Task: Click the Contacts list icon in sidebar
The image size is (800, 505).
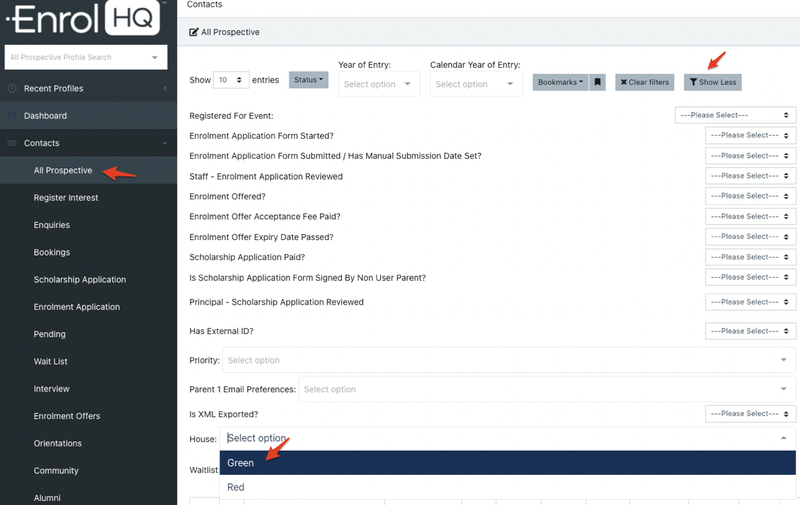Action: 12,143
